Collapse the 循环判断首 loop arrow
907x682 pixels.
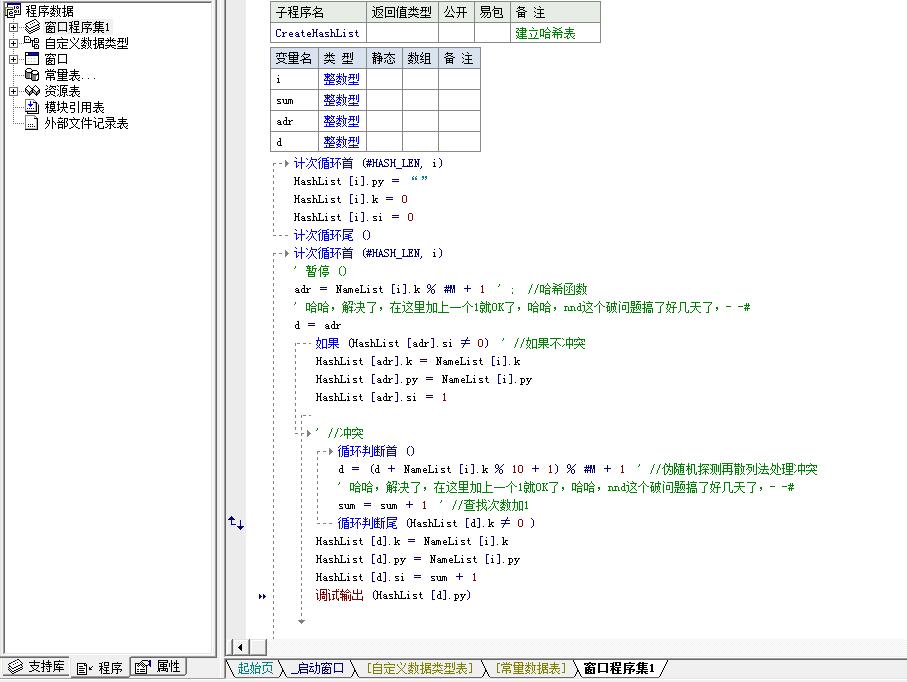click(330, 451)
